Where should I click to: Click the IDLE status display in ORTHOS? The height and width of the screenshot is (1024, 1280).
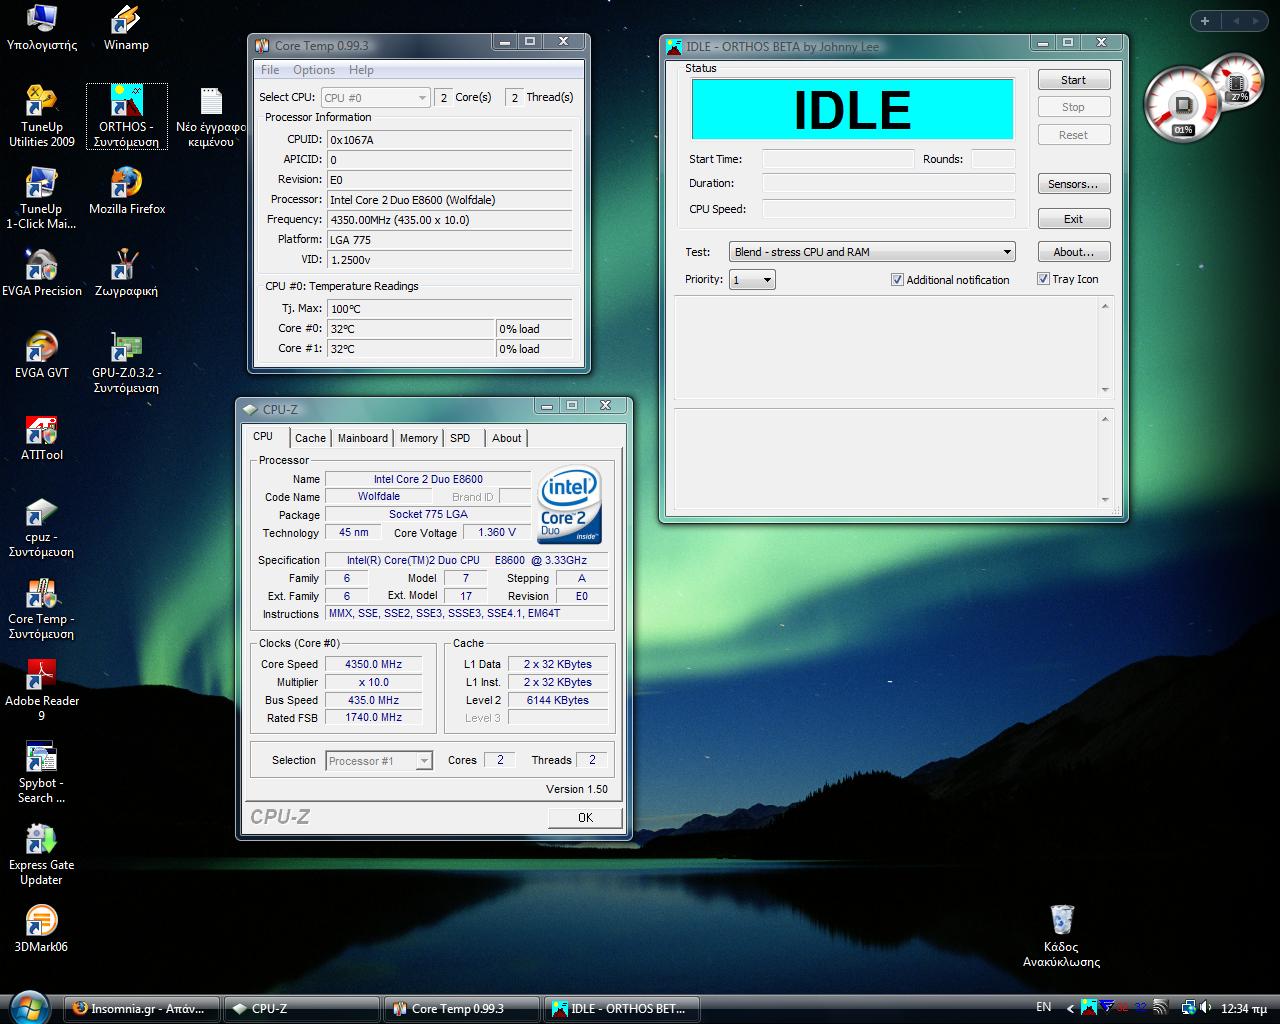[x=852, y=109]
